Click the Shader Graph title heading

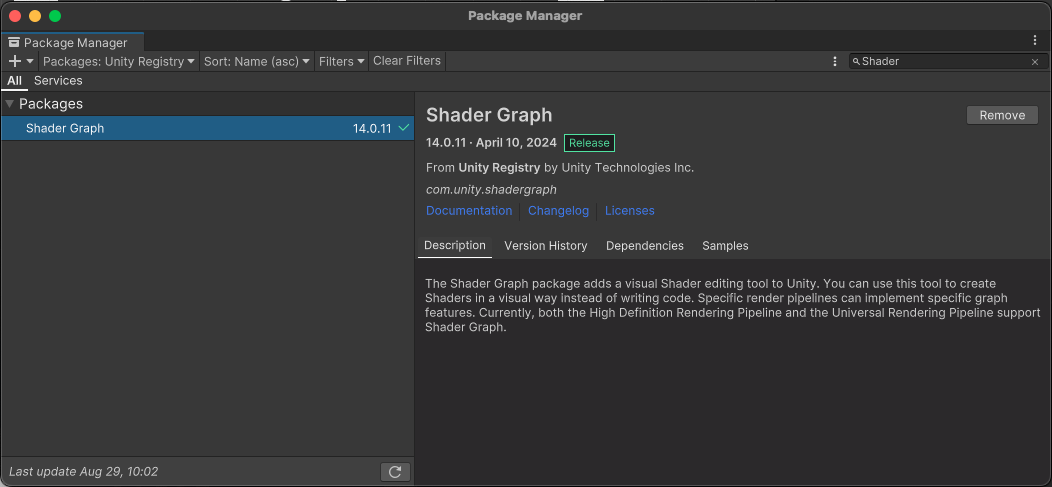pyautogui.click(x=489, y=115)
